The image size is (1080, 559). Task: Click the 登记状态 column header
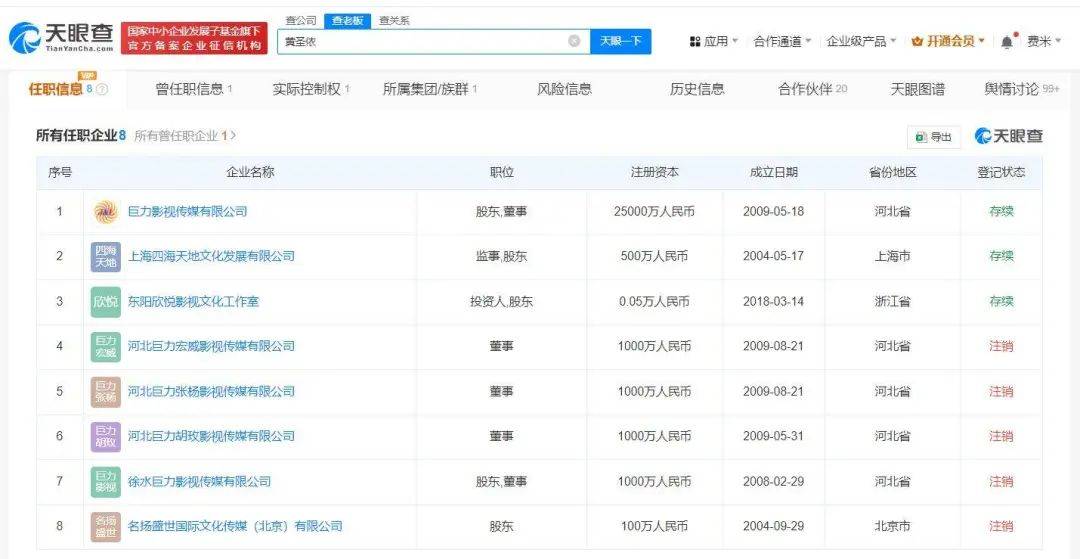coord(1001,172)
